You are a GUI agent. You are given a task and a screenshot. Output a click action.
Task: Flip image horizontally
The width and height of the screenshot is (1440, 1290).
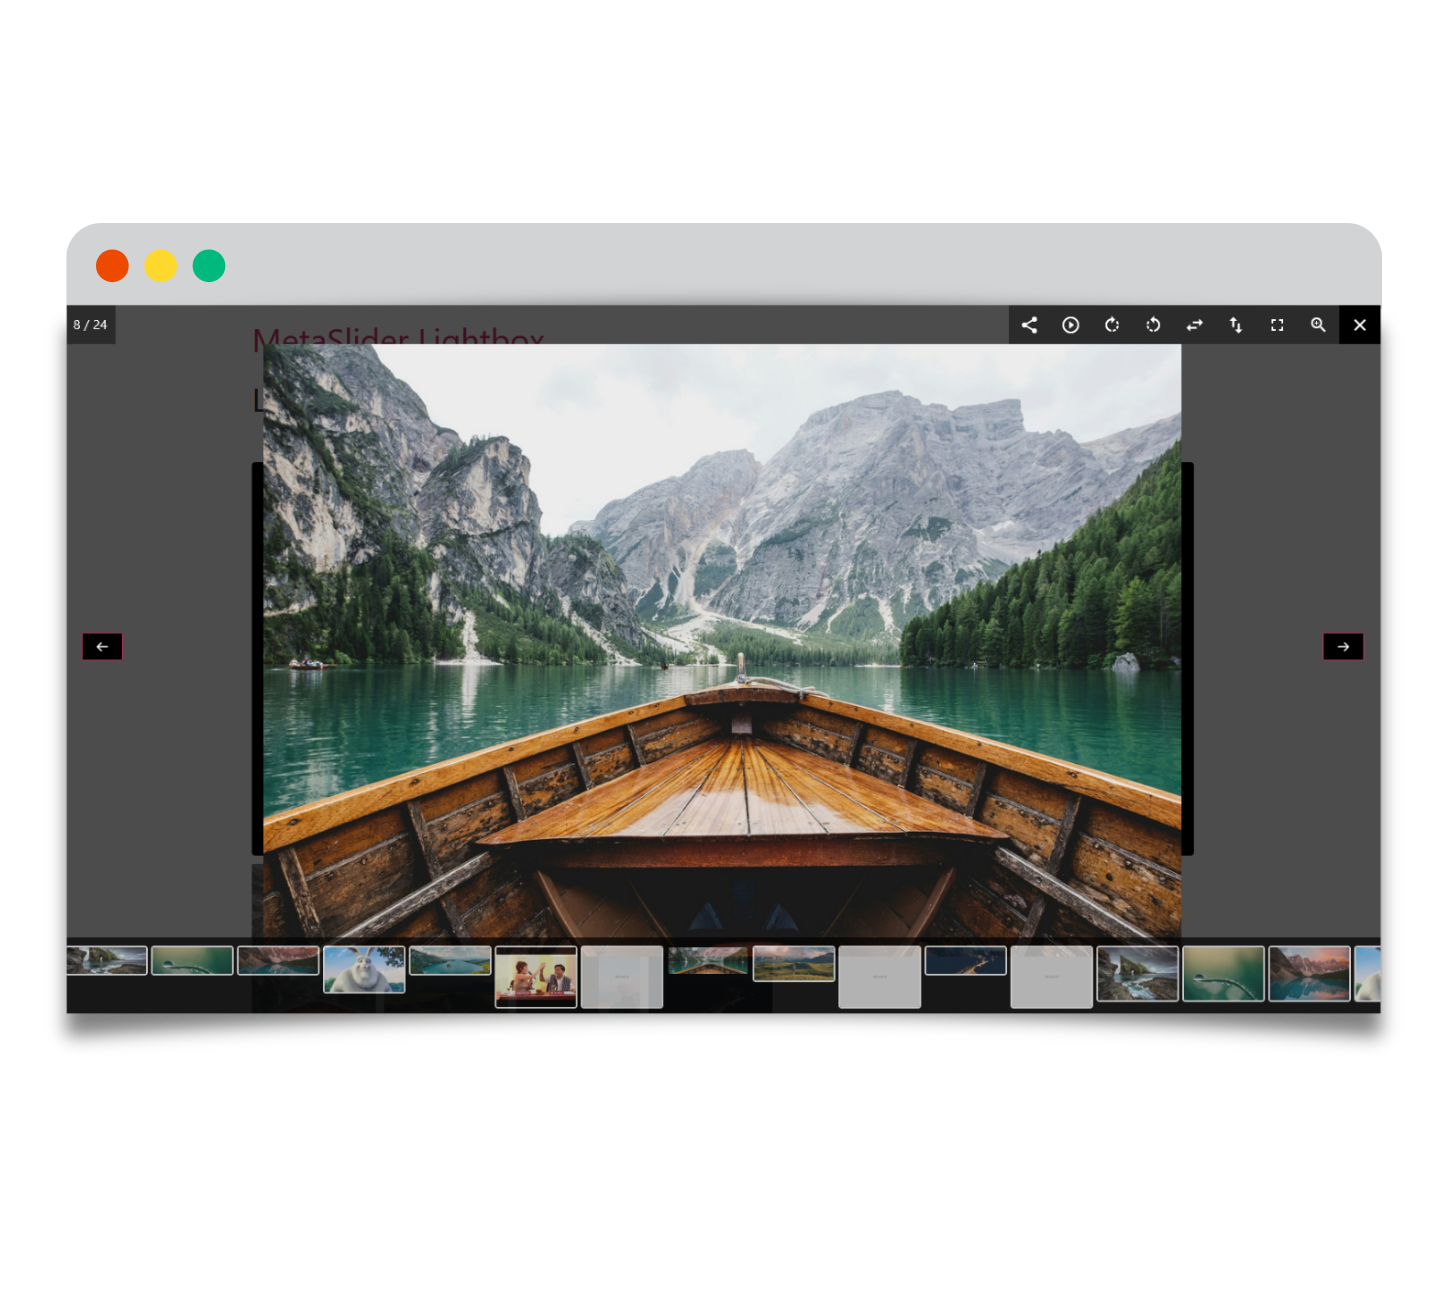pos(1194,325)
